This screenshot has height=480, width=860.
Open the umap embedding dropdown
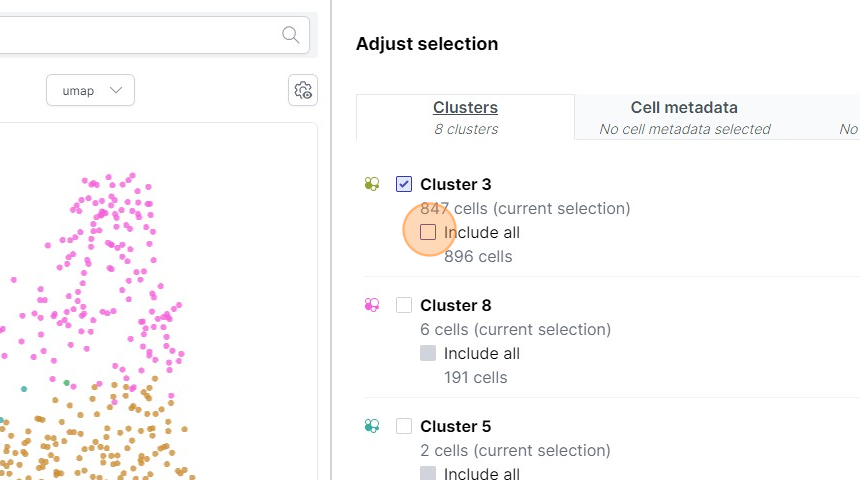pos(90,91)
